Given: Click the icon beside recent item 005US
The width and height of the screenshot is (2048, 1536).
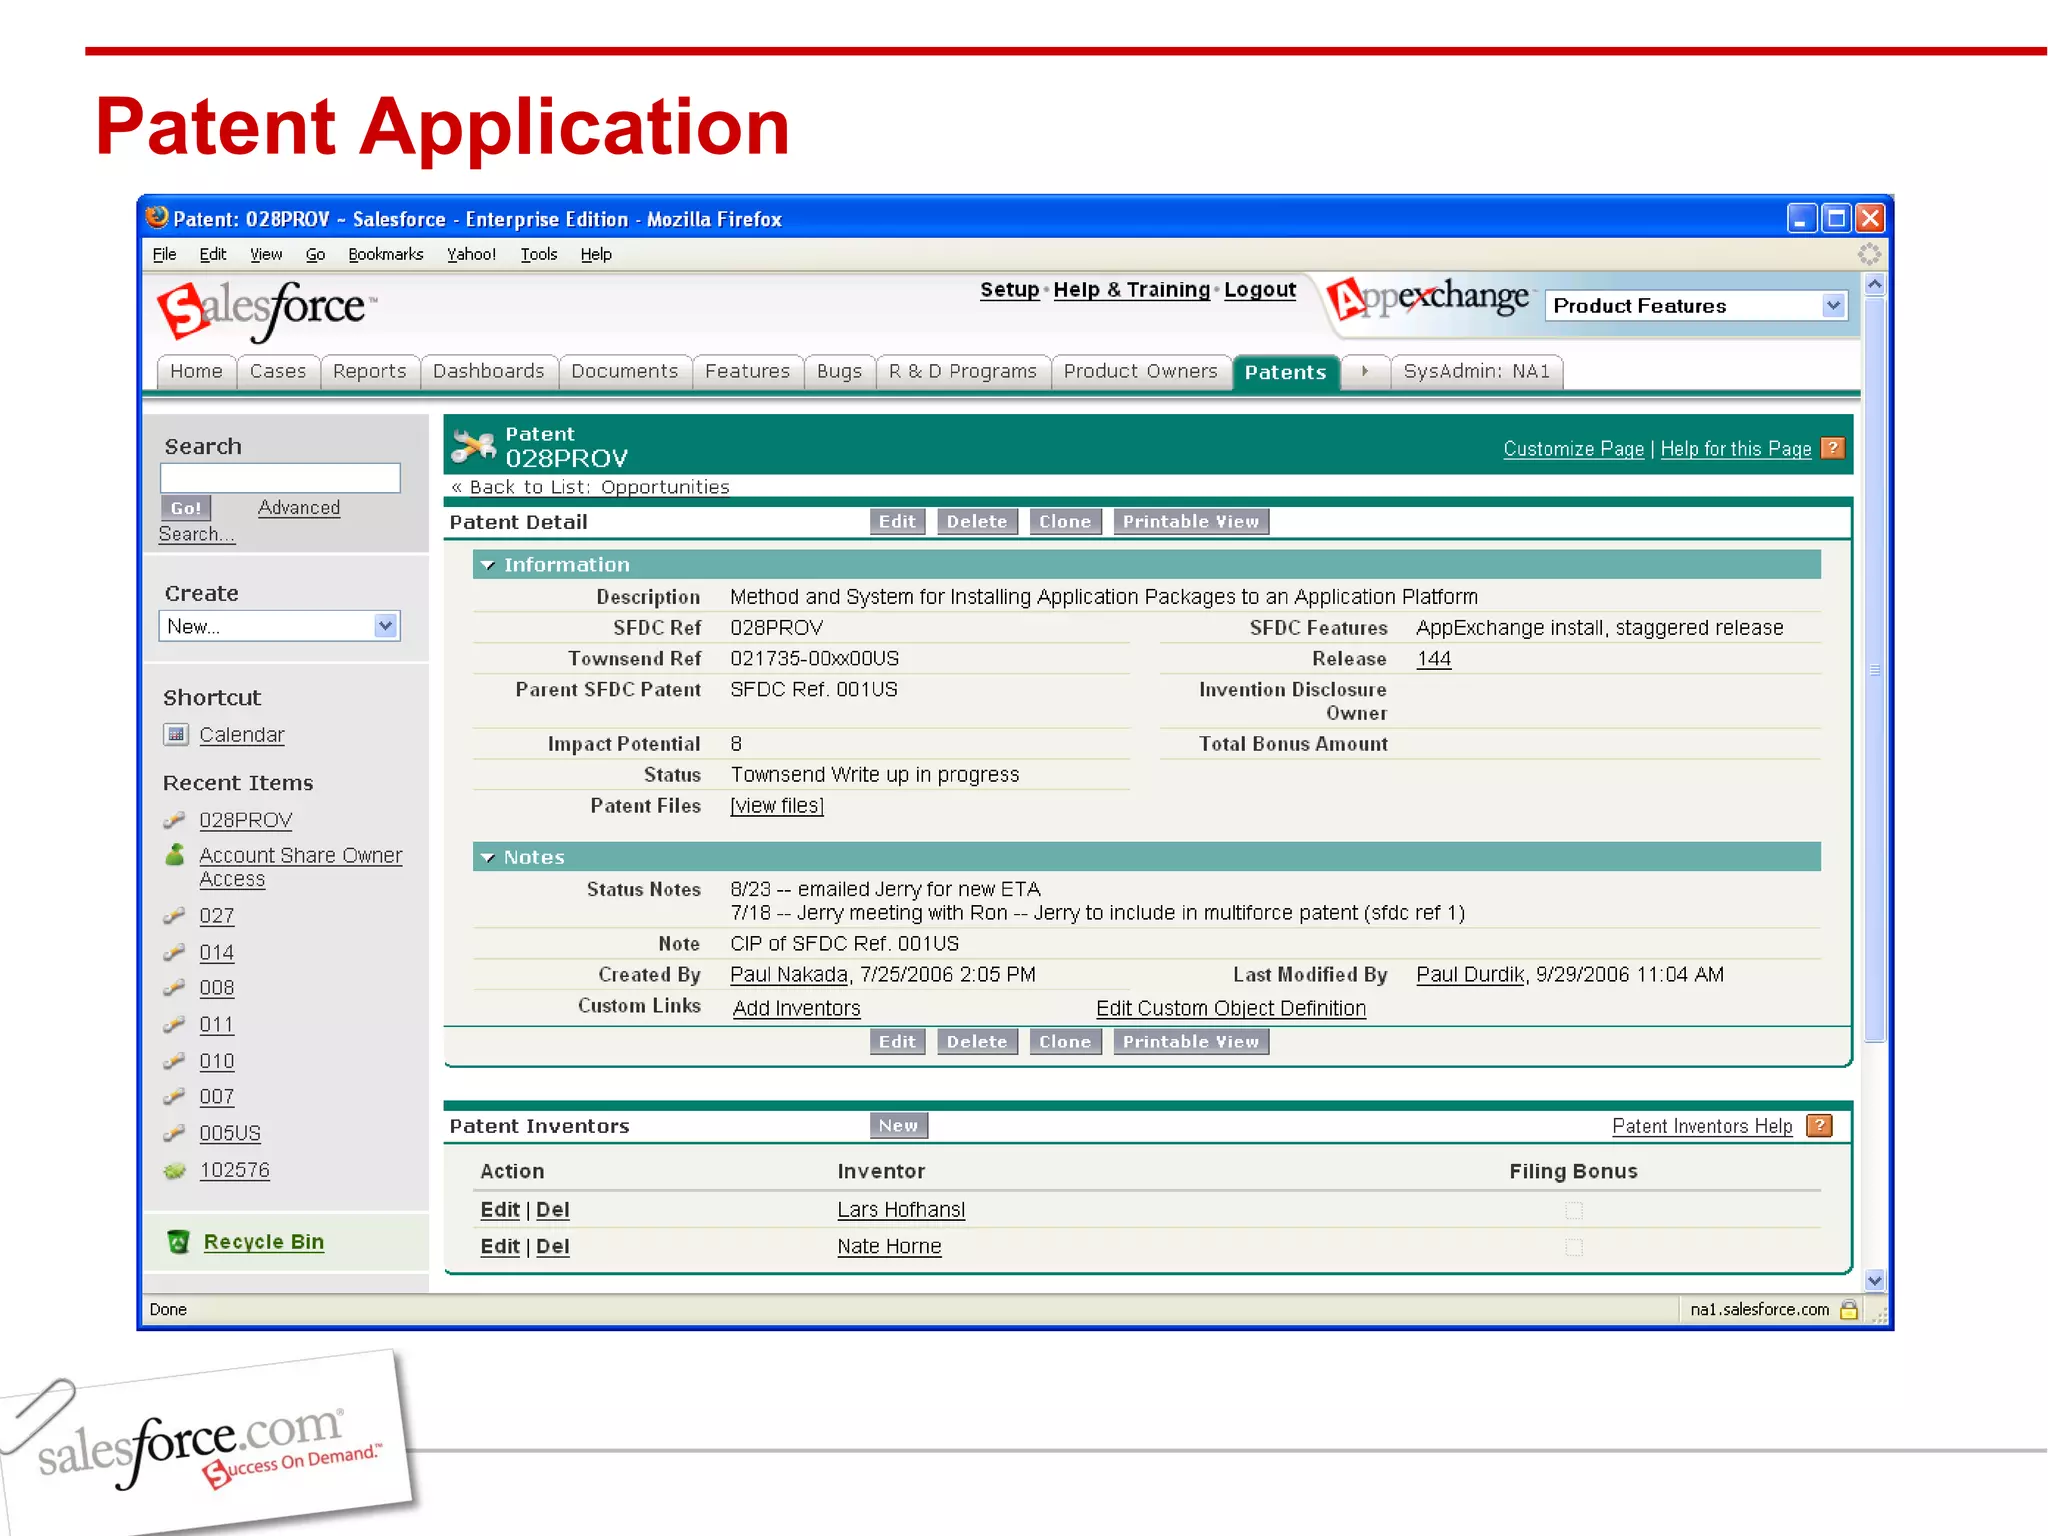Looking at the screenshot, I should 174,1133.
